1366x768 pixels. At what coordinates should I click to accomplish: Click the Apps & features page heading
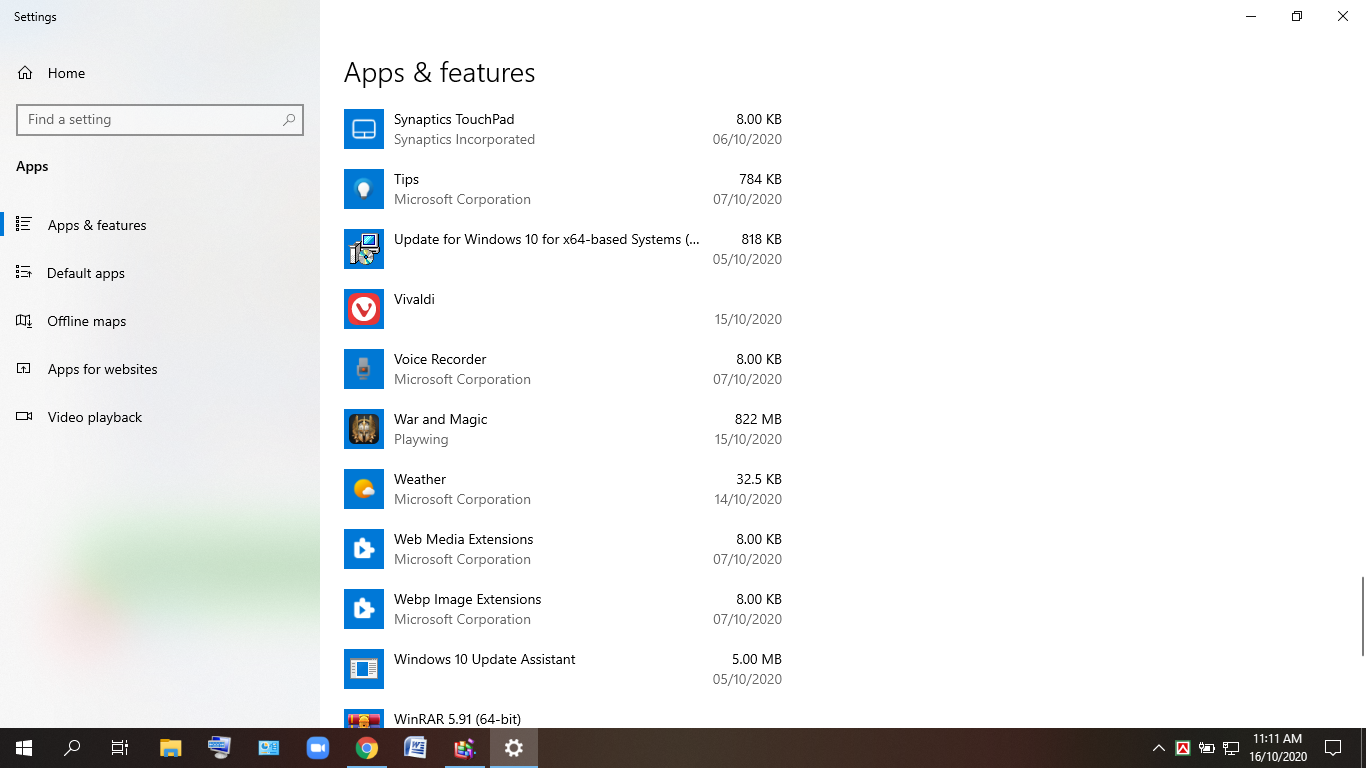[x=440, y=72]
